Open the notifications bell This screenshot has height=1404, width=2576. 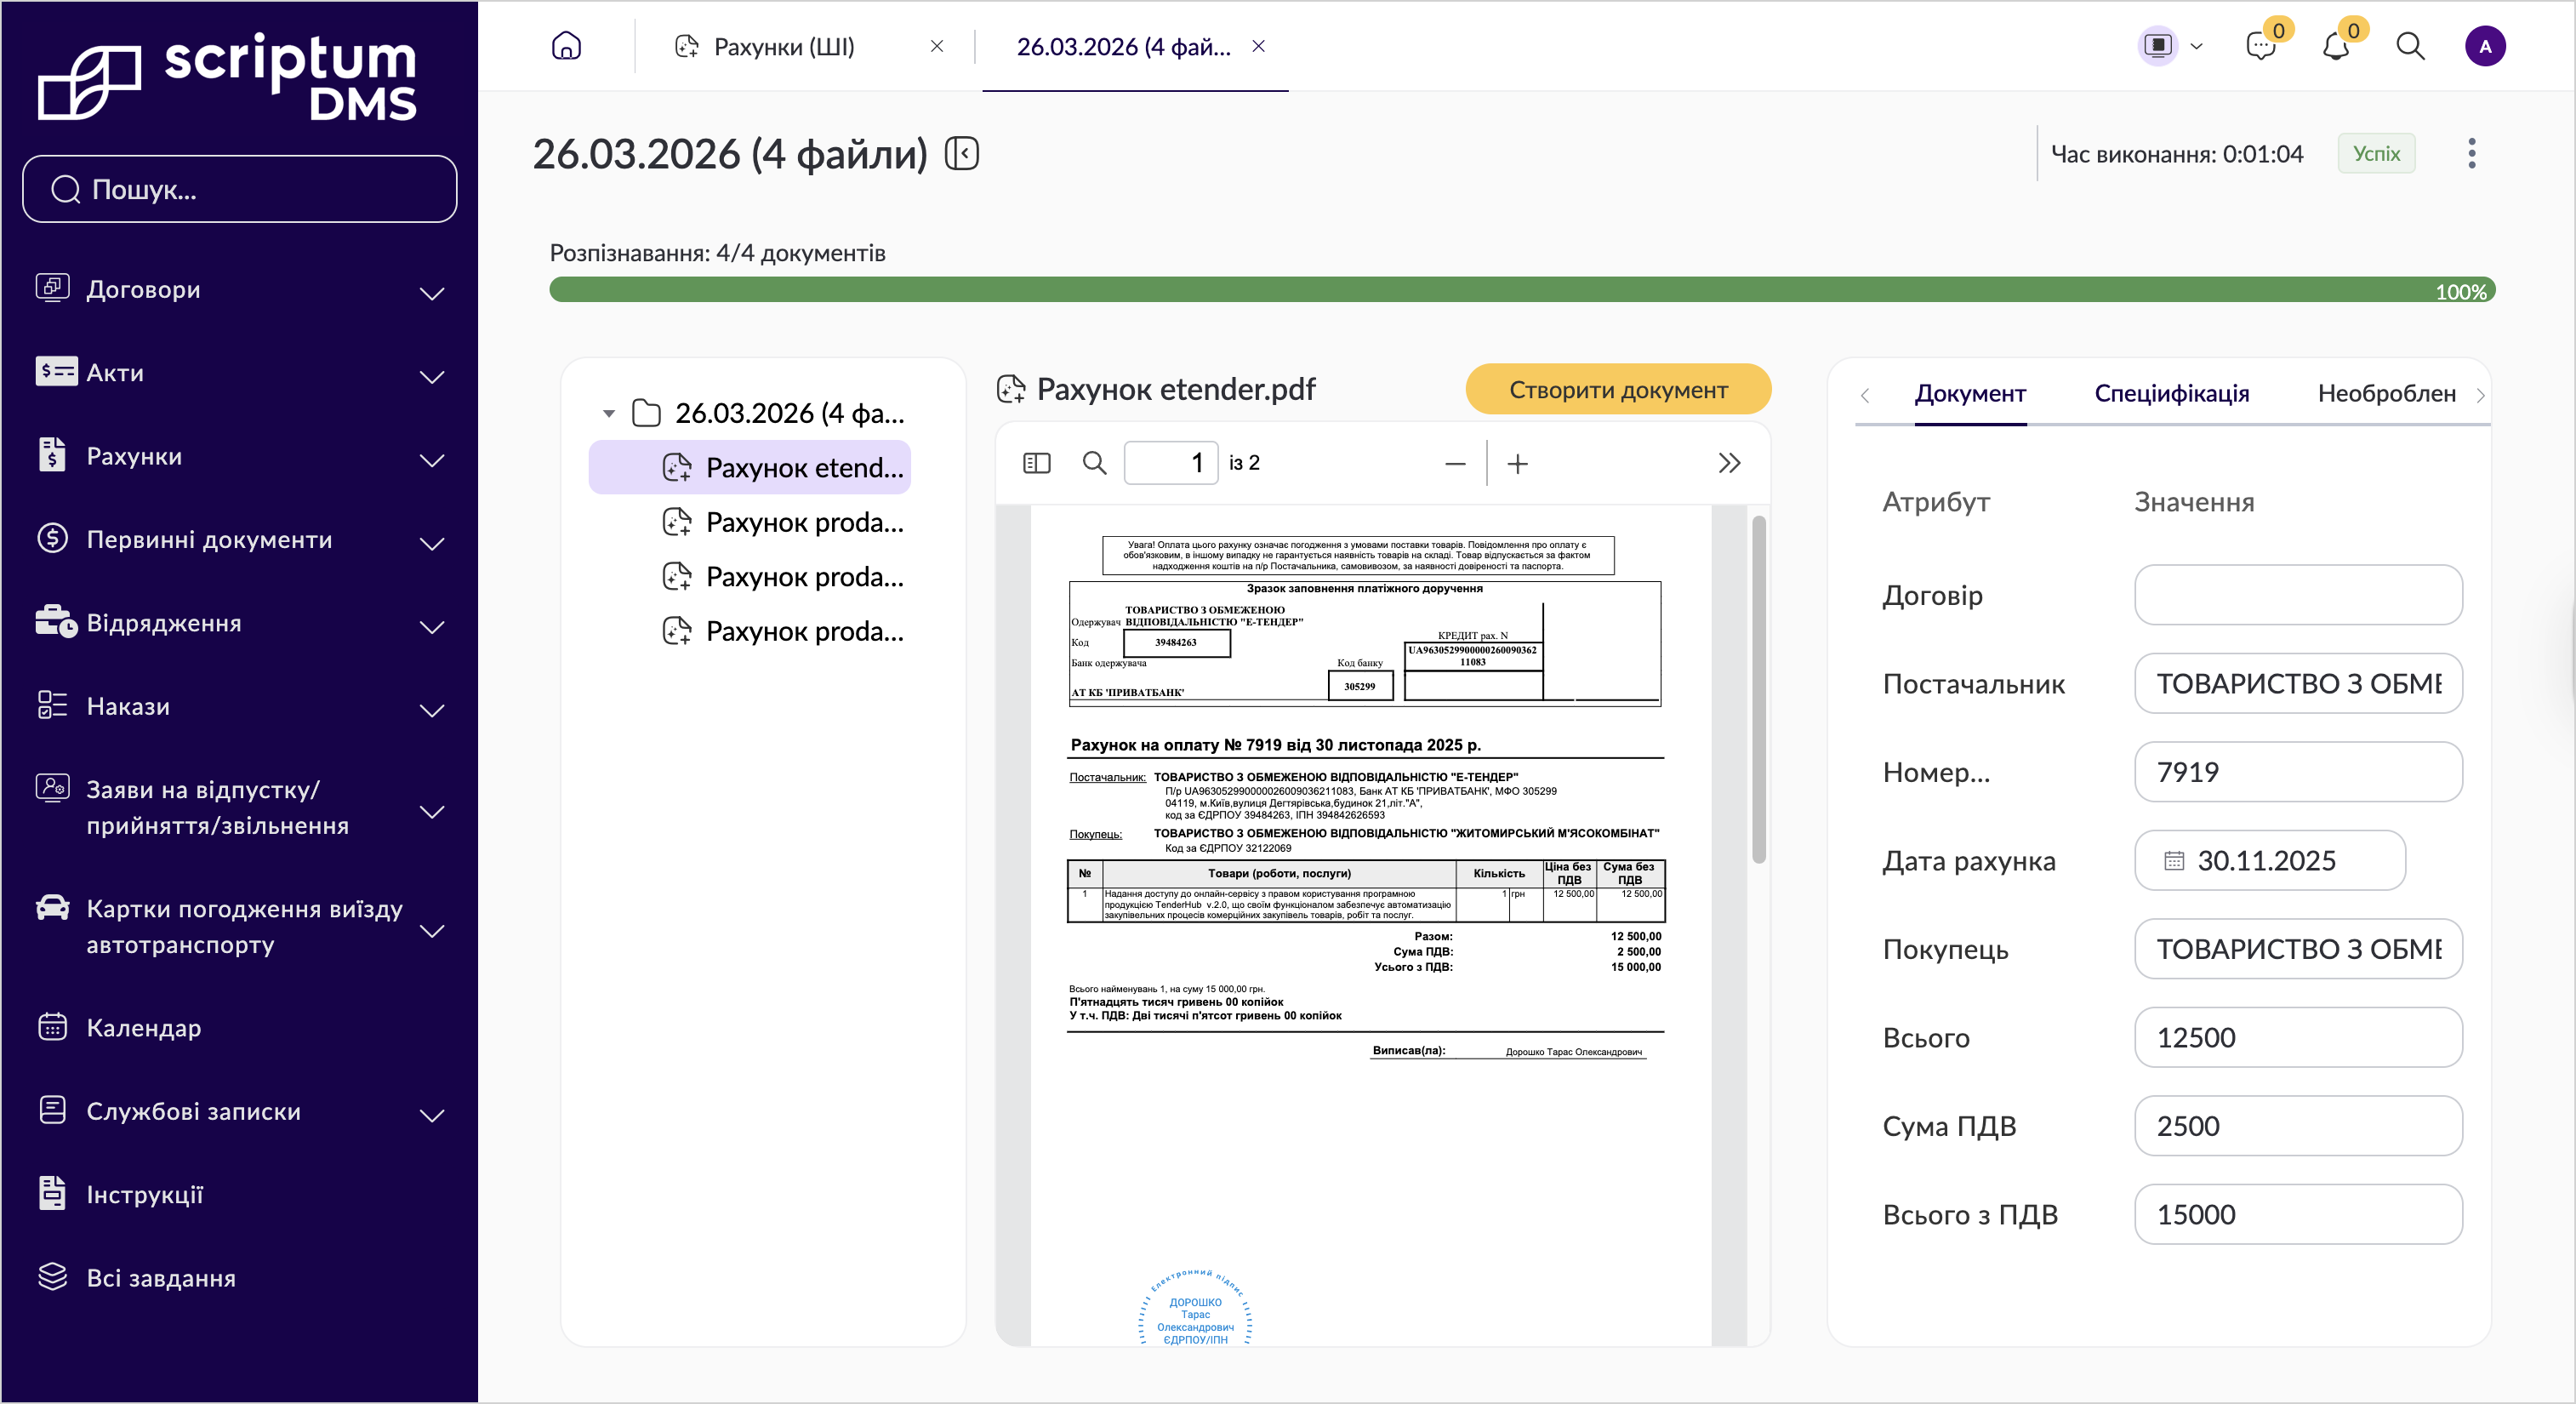point(2335,46)
